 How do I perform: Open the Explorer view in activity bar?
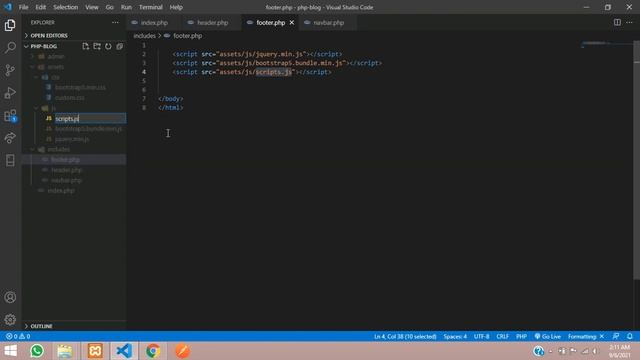10,25
